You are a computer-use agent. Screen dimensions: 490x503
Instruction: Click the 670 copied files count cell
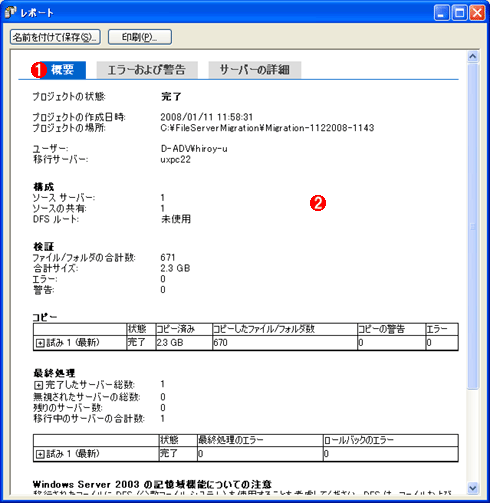click(x=284, y=343)
